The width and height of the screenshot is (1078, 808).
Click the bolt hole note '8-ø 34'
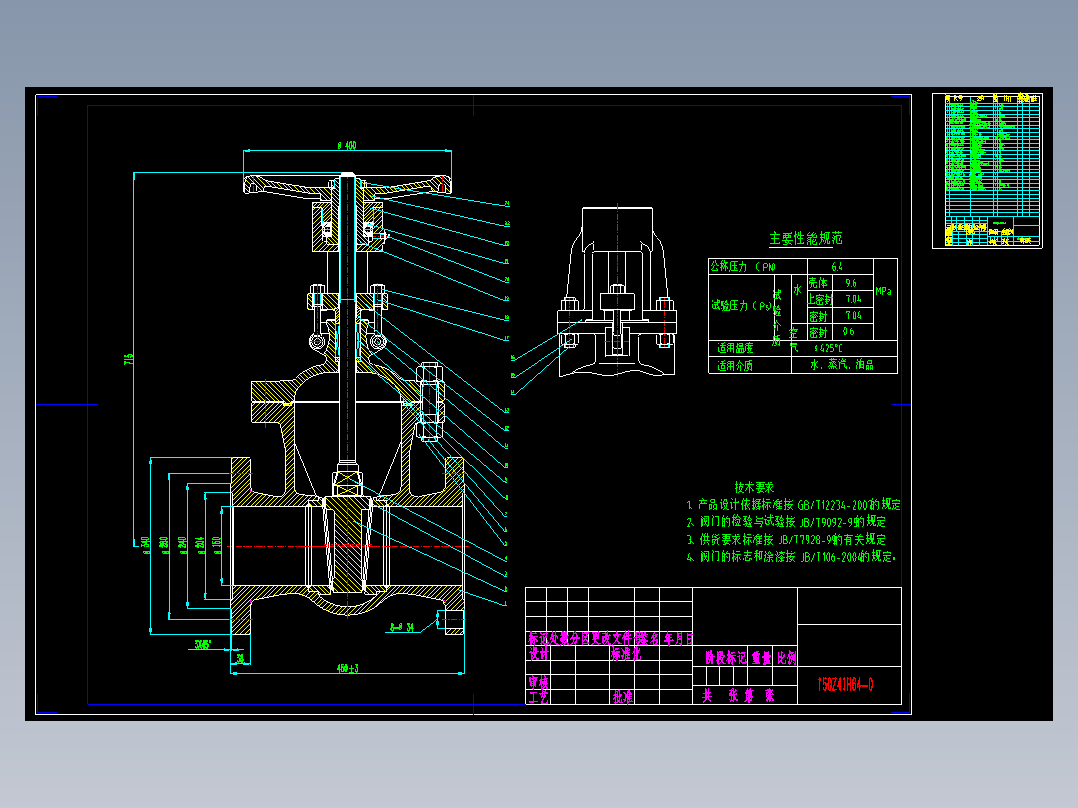point(402,627)
